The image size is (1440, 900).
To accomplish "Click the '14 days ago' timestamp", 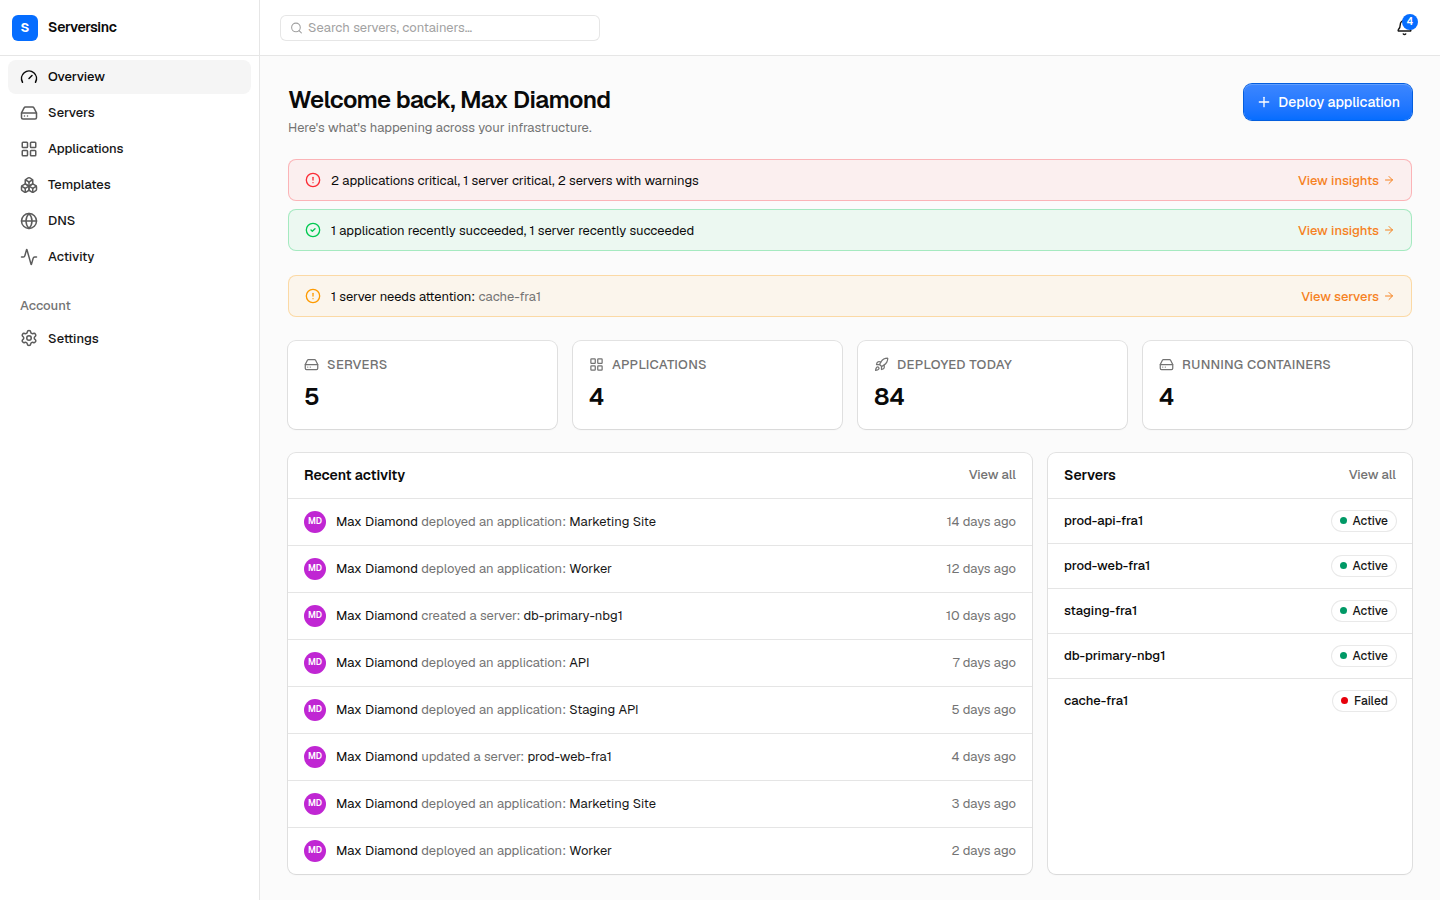I will (x=981, y=522).
